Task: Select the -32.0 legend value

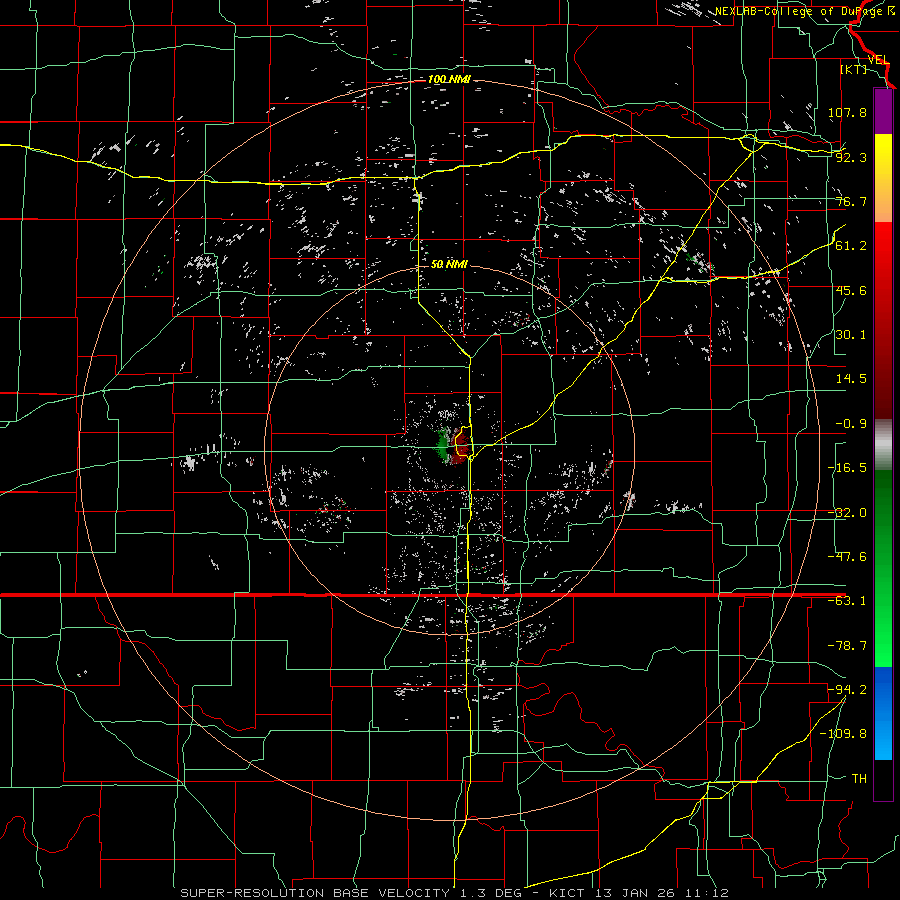Action: point(847,513)
